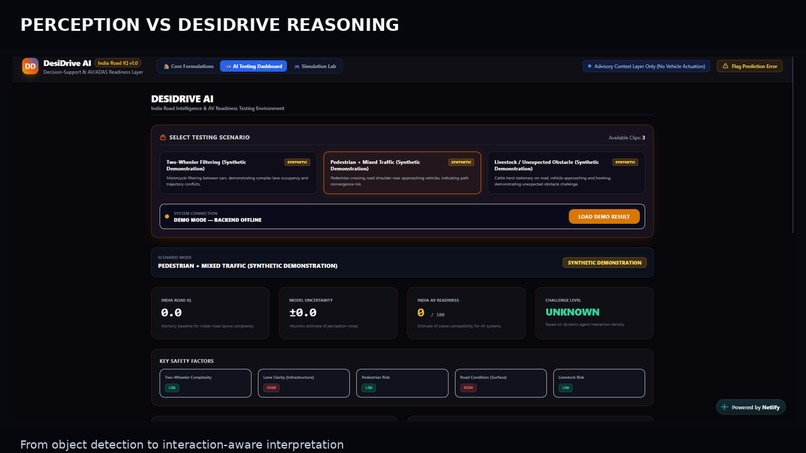Open the Simulation Lab tab
The image size is (806, 453).
tap(315, 66)
